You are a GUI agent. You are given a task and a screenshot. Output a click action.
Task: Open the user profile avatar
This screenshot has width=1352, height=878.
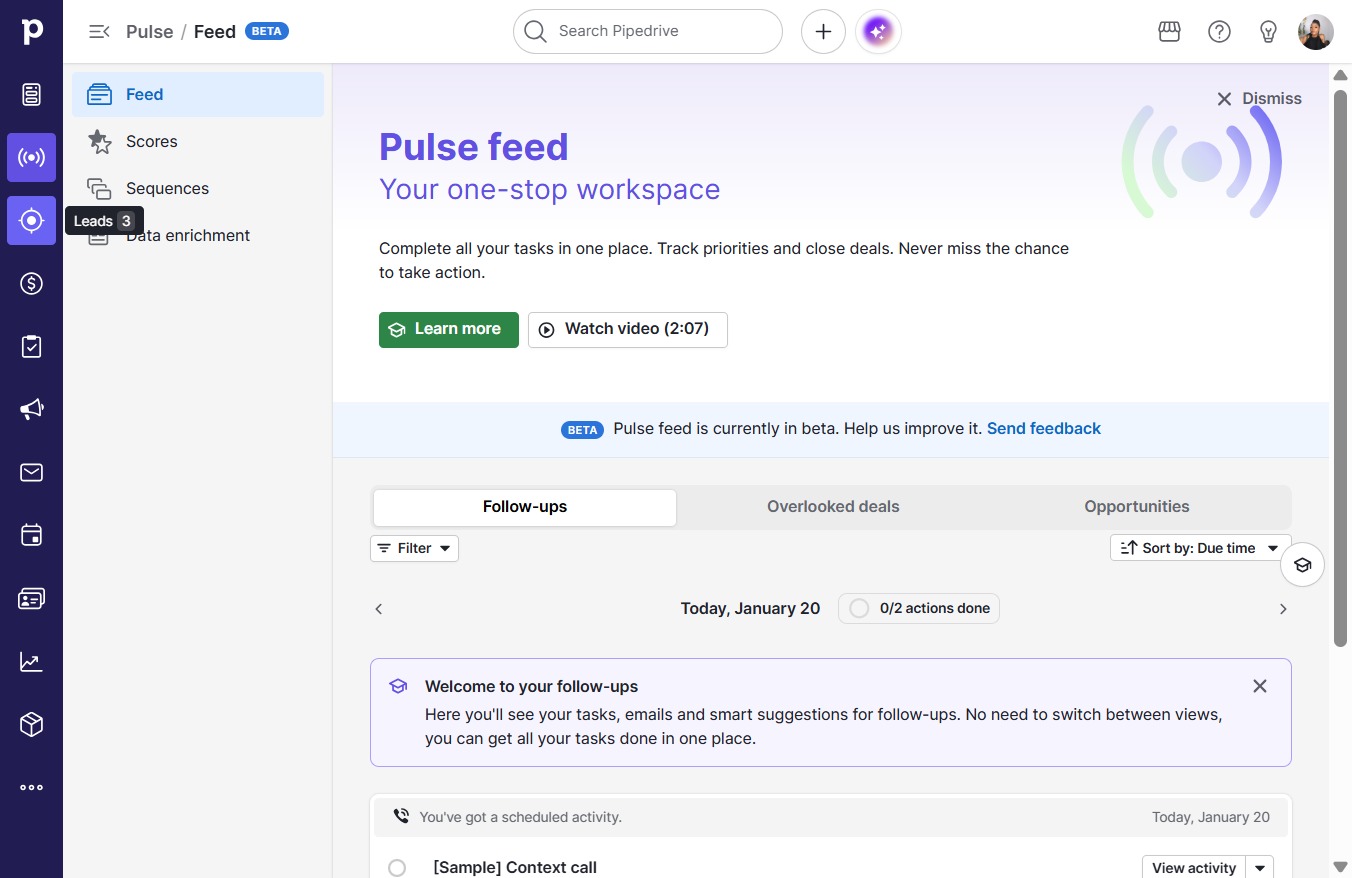(1315, 32)
